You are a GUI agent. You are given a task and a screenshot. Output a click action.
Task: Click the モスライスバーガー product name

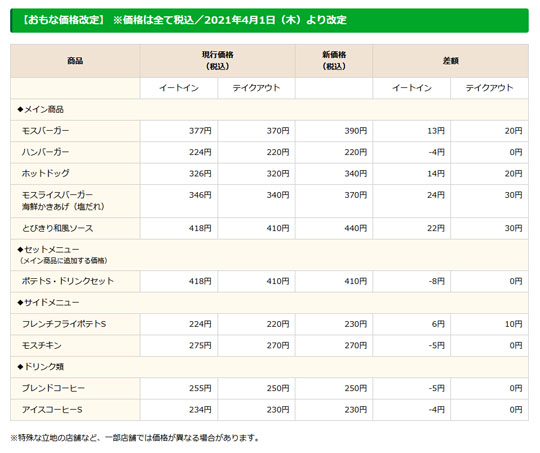[63, 200]
